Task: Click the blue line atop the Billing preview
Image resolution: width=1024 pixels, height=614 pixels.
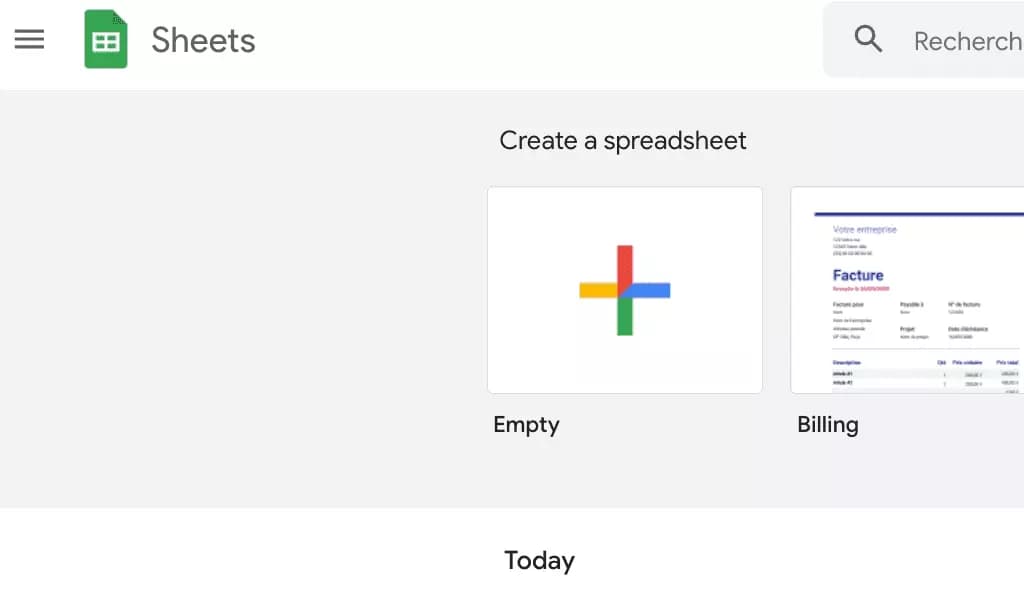Action: (919, 214)
